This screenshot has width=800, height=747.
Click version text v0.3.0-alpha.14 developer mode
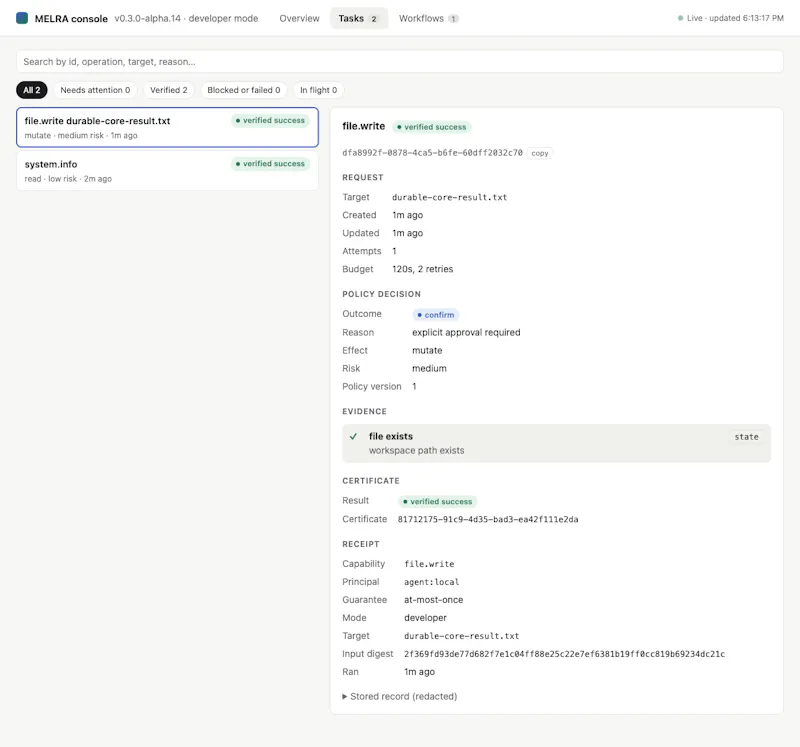(186, 18)
